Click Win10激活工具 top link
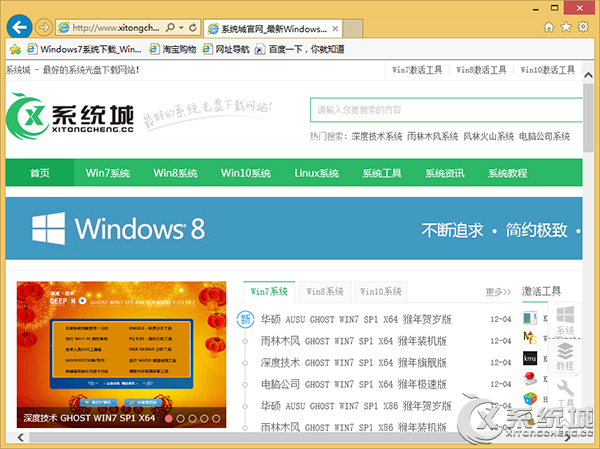 pyautogui.click(x=548, y=70)
